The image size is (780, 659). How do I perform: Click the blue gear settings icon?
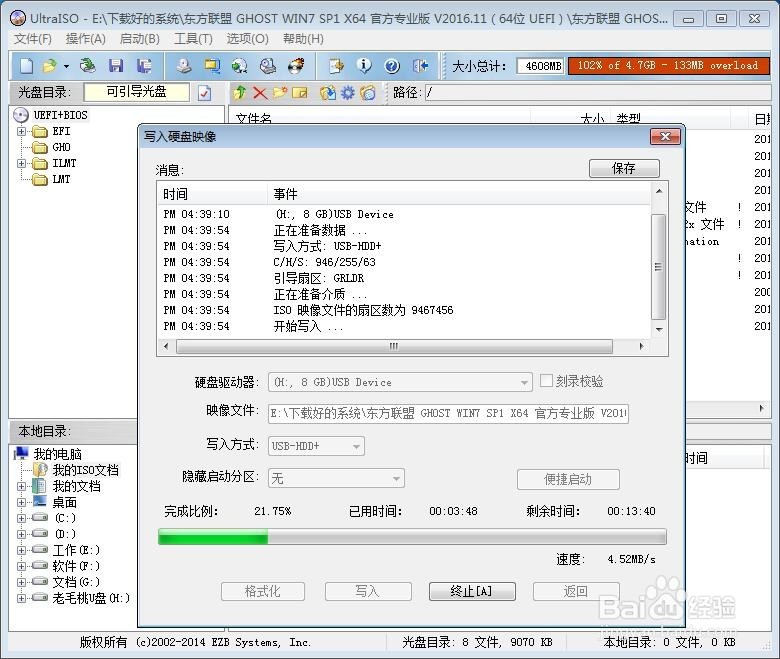pyautogui.click(x=348, y=93)
